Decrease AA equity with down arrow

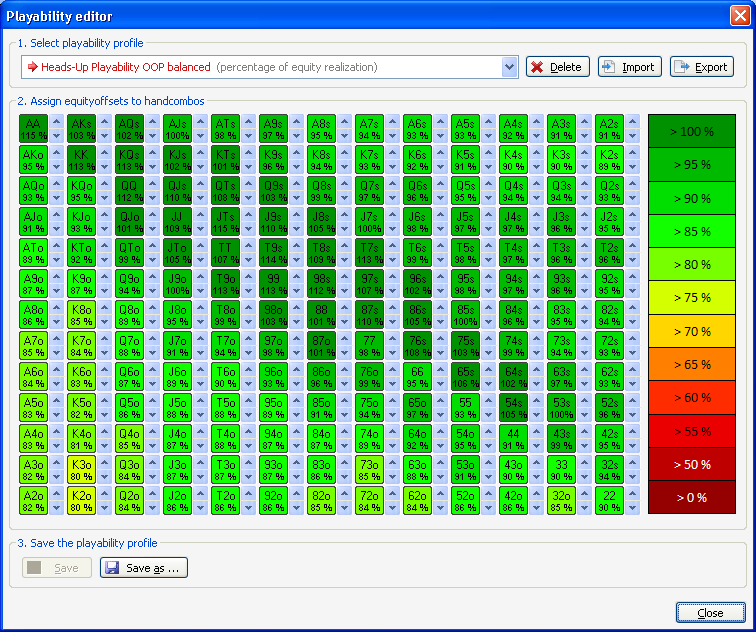(57, 136)
